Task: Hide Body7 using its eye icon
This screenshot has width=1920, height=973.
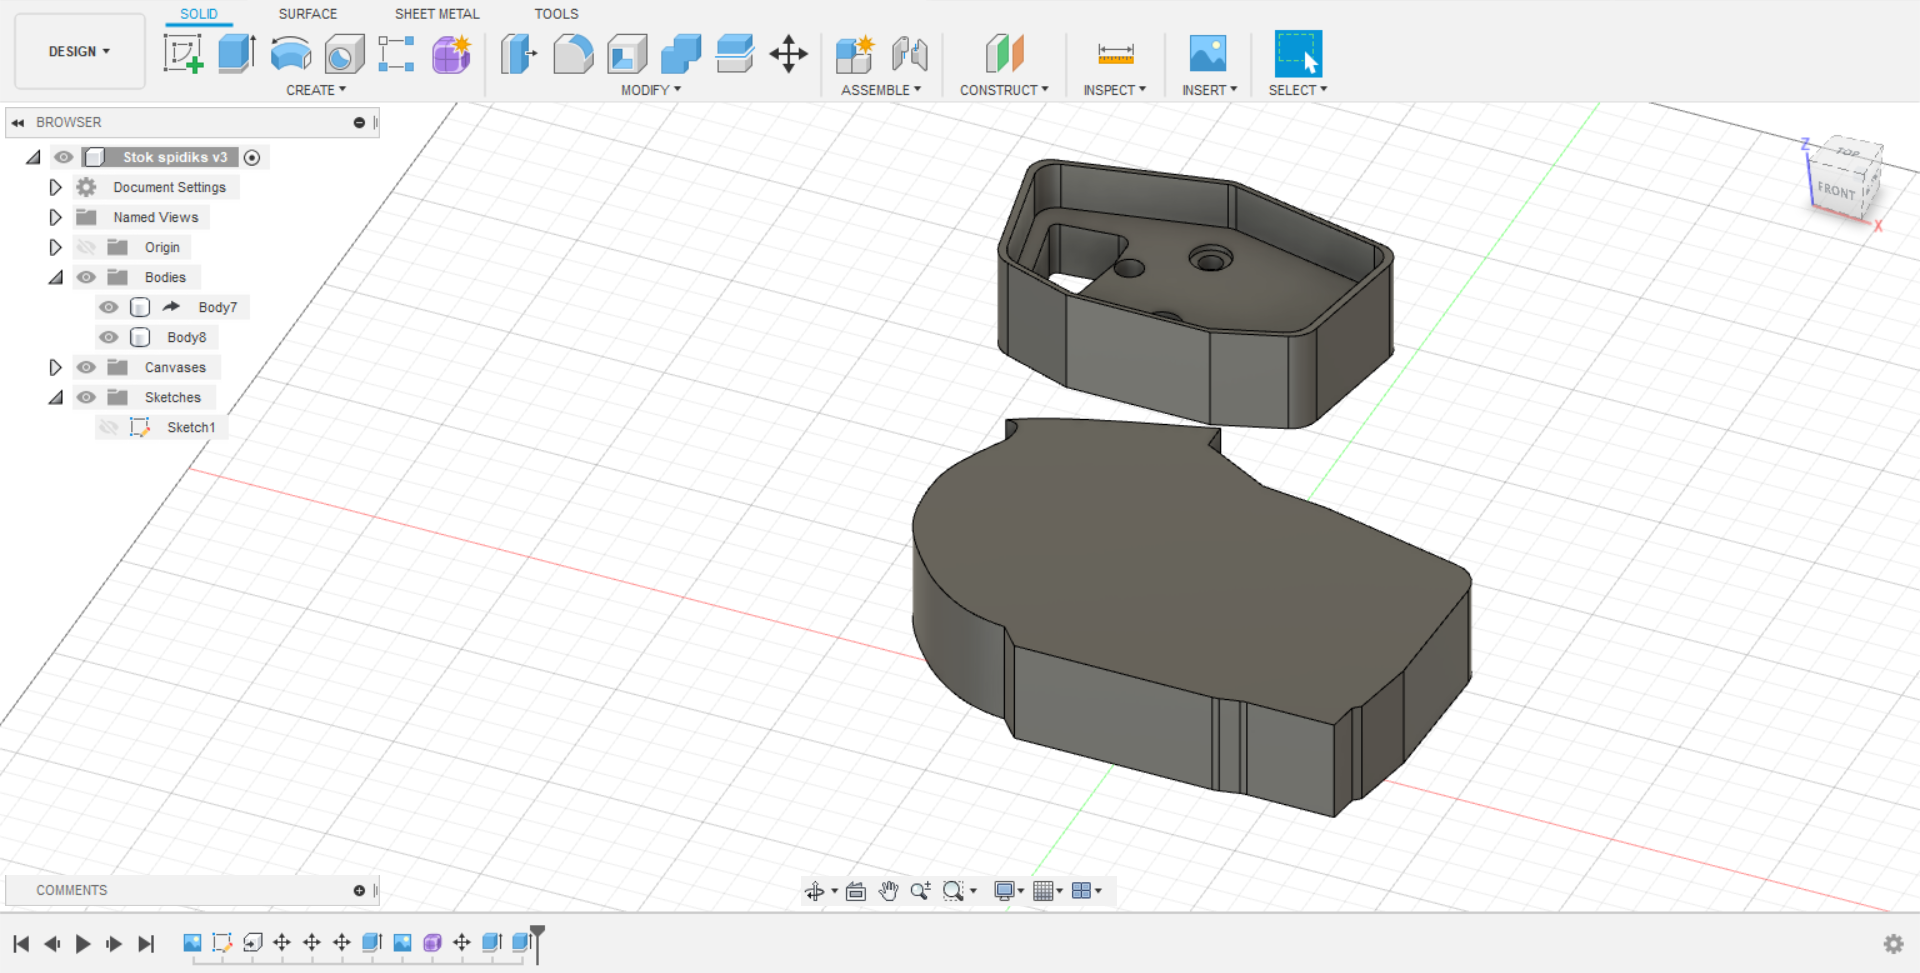Action: click(109, 307)
